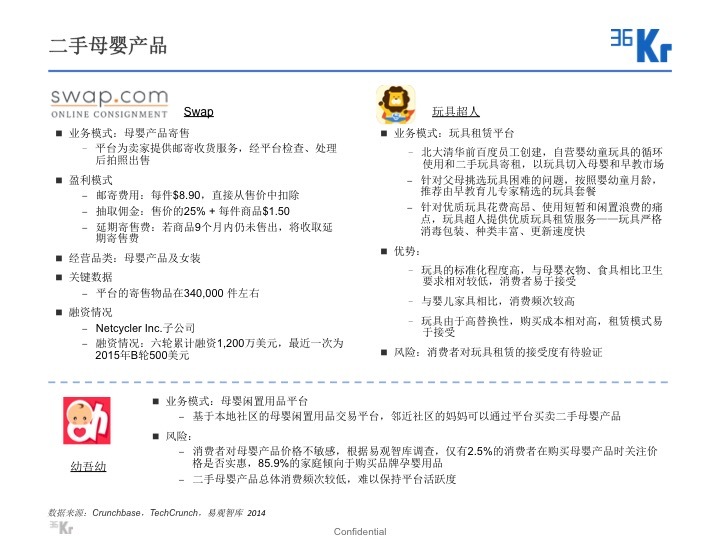The width and height of the screenshot is (720, 540).
Task: Click the swap.com online consignment logo
Action: (109, 102)
